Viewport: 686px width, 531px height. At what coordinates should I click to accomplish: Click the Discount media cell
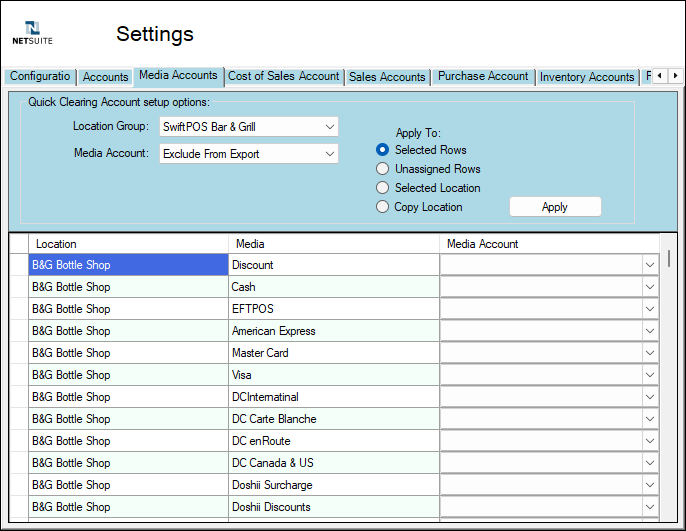tap(334, 265)
